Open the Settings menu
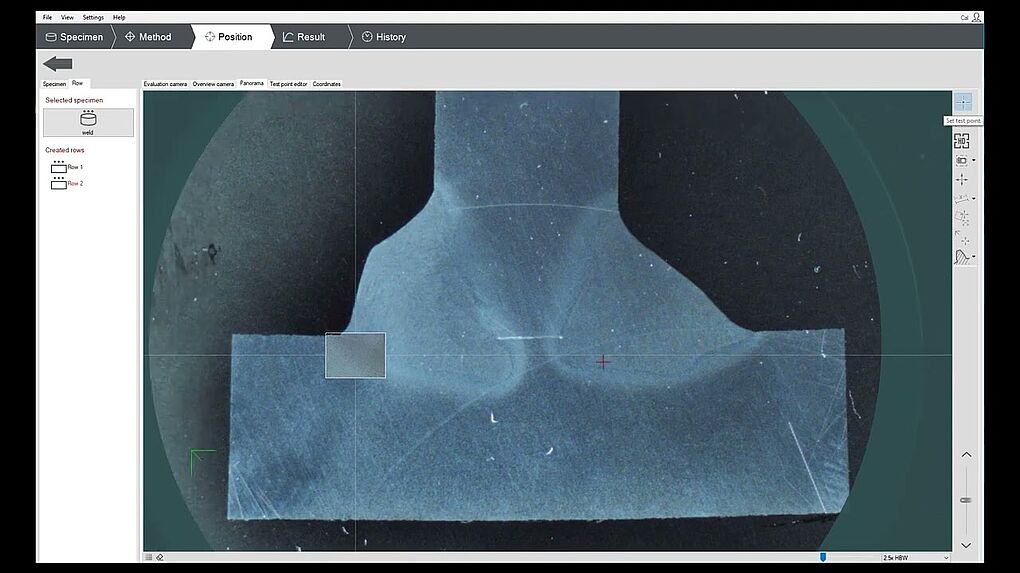The image size is (1020, 573). [x=93, y=17]
